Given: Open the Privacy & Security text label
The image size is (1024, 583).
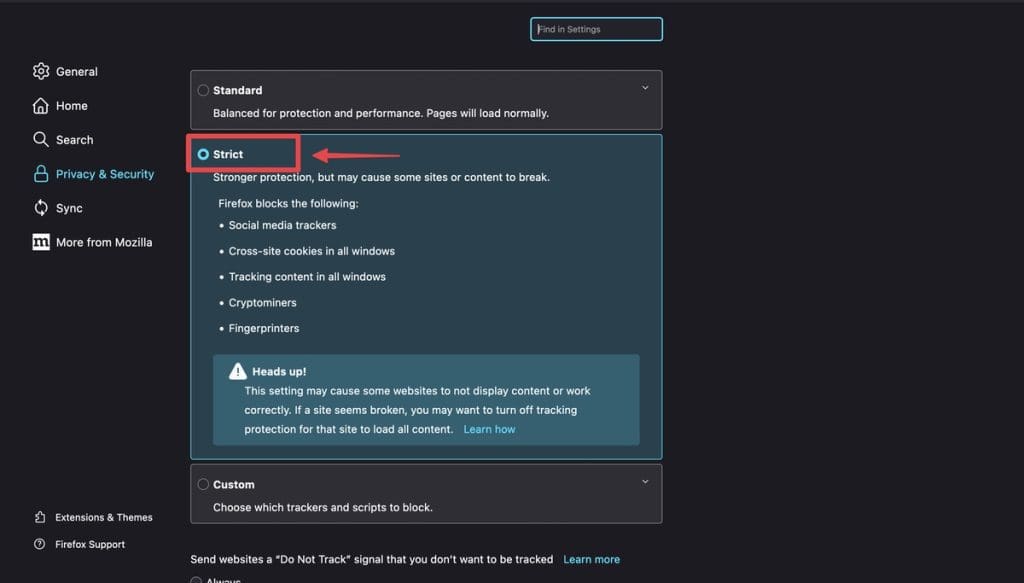Looking at the screenshot, I should point(105,174).
